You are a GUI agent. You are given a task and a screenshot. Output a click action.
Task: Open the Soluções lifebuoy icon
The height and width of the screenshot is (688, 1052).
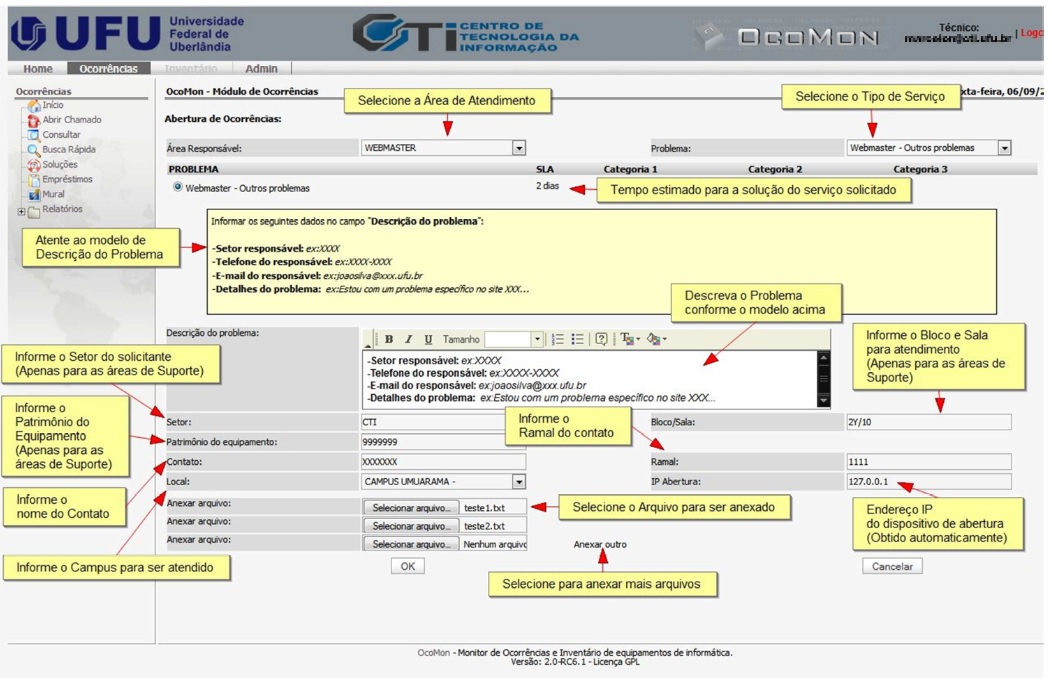point(34,165)
